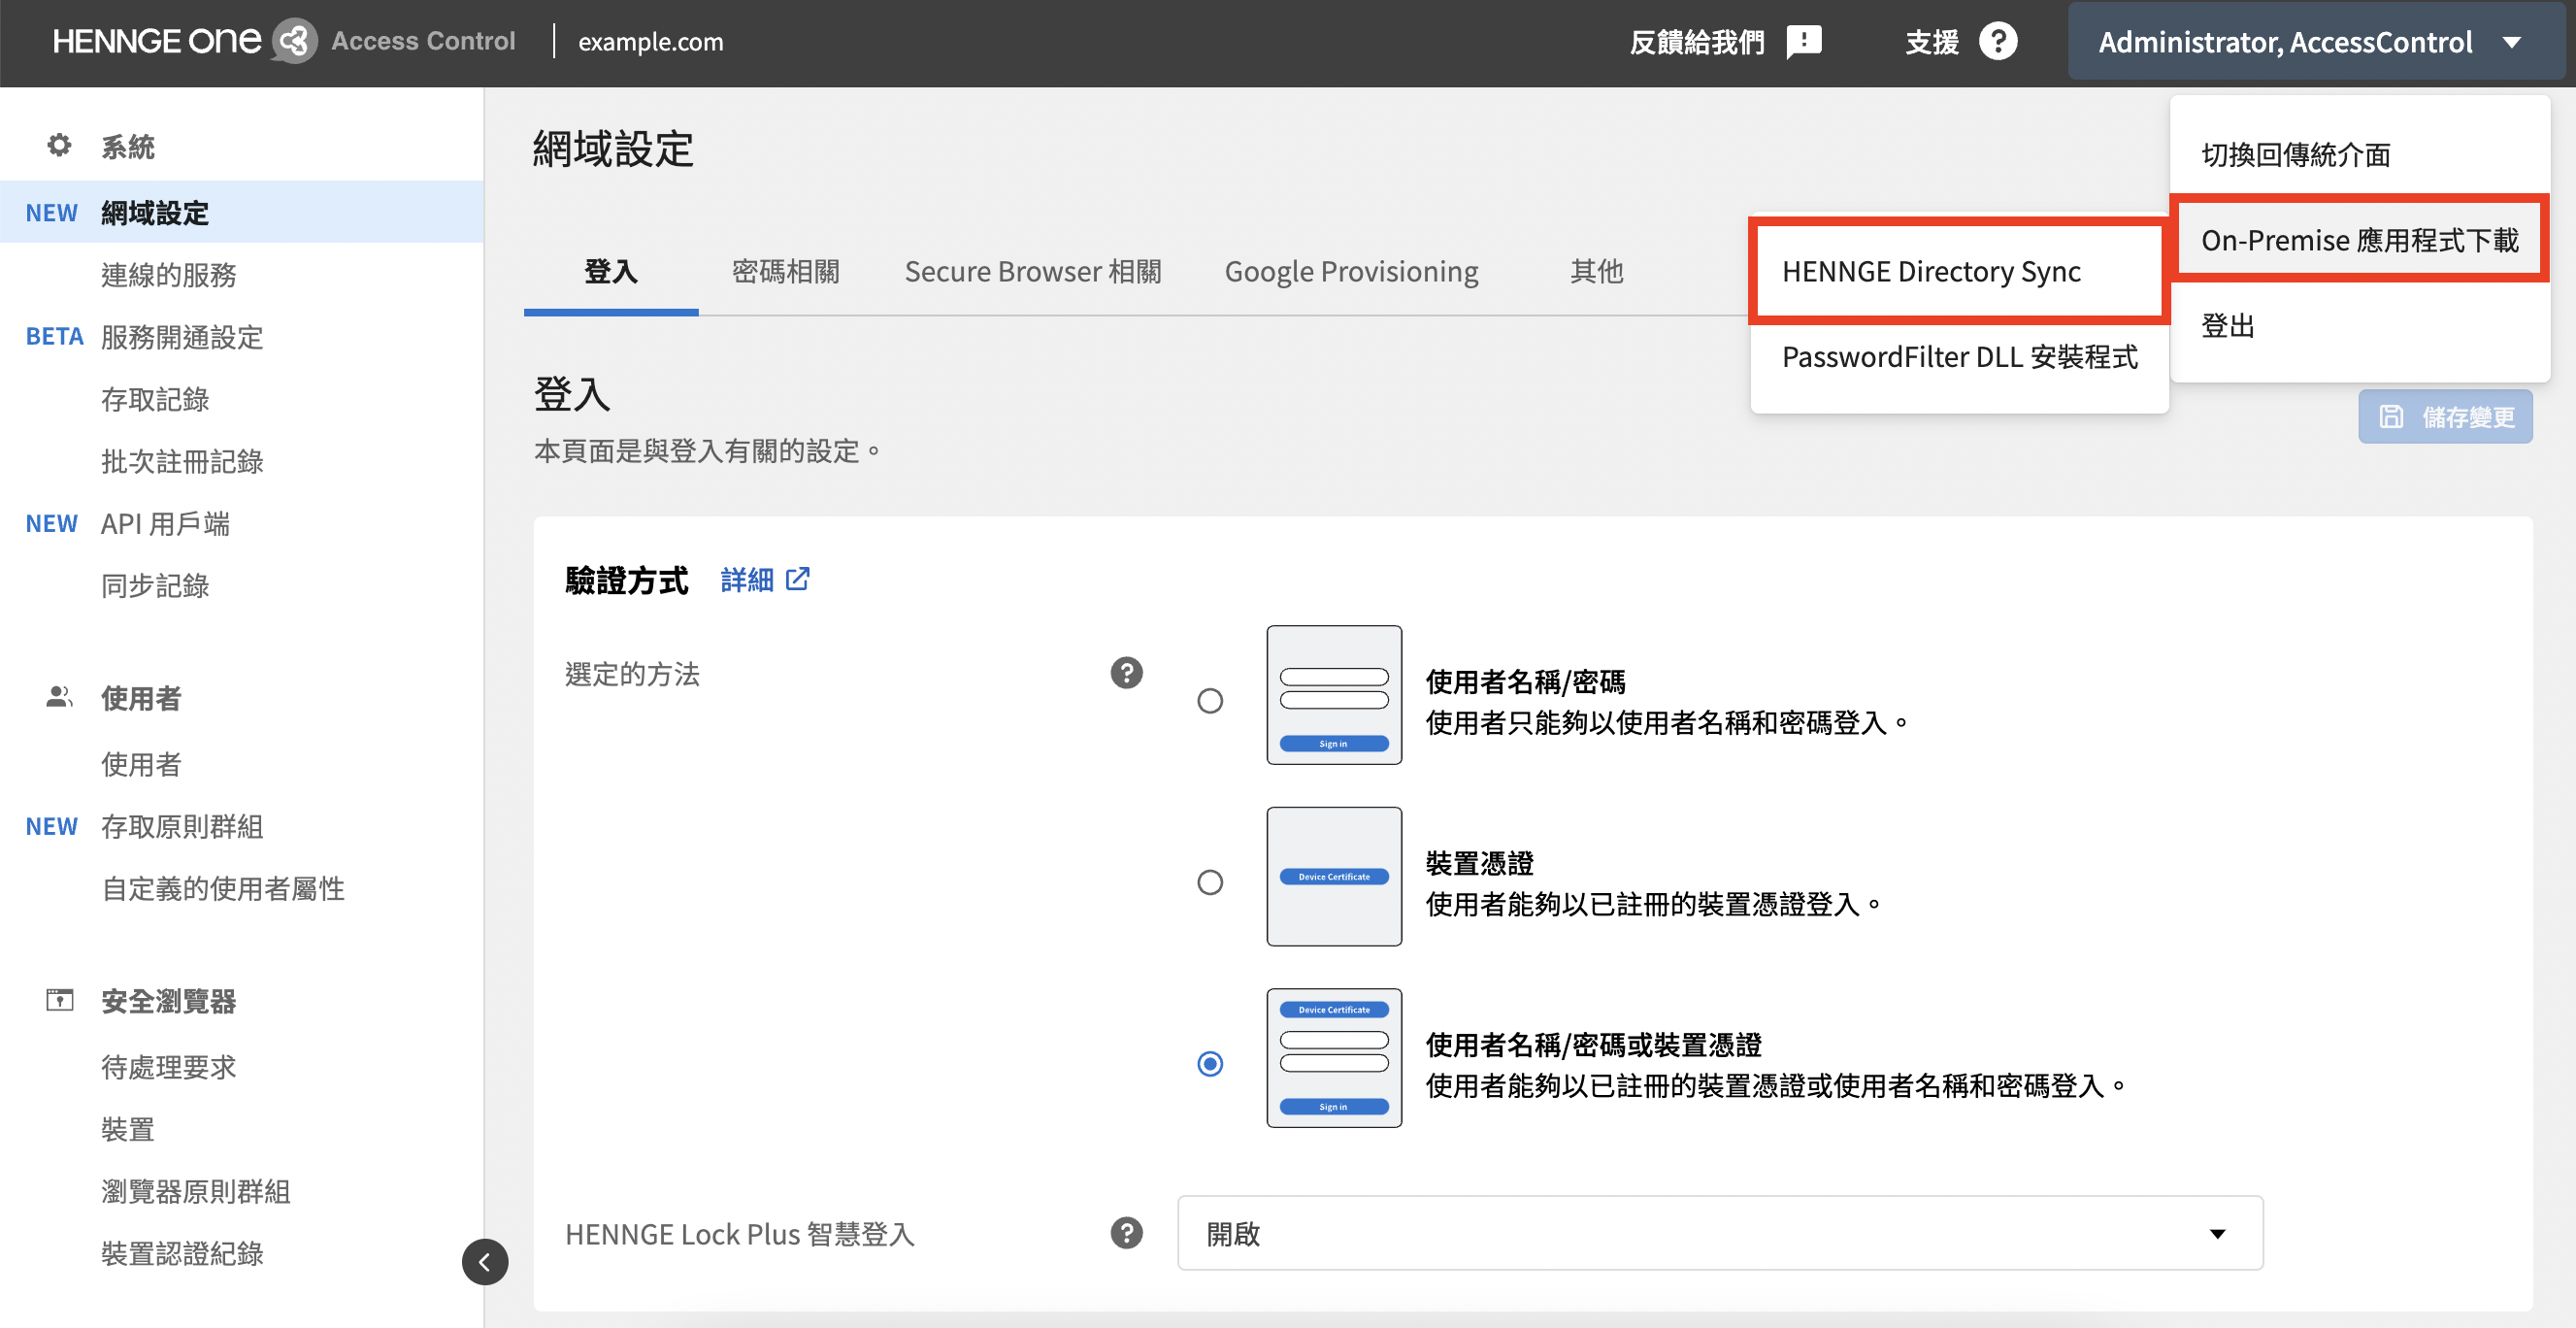Viewport: 2576px width, 1328px height.
Task: Open the Secure Browser 相關 tab
Action: point(1032,272)
